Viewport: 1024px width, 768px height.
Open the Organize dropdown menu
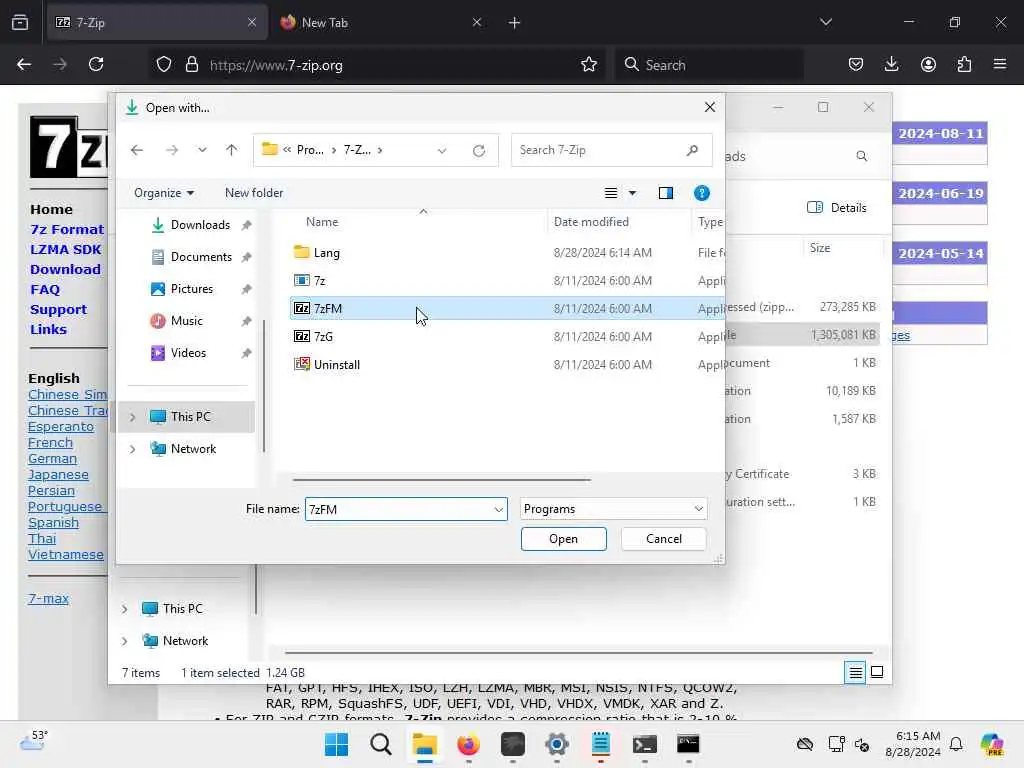pyautogui.click(x=163, y=193)
